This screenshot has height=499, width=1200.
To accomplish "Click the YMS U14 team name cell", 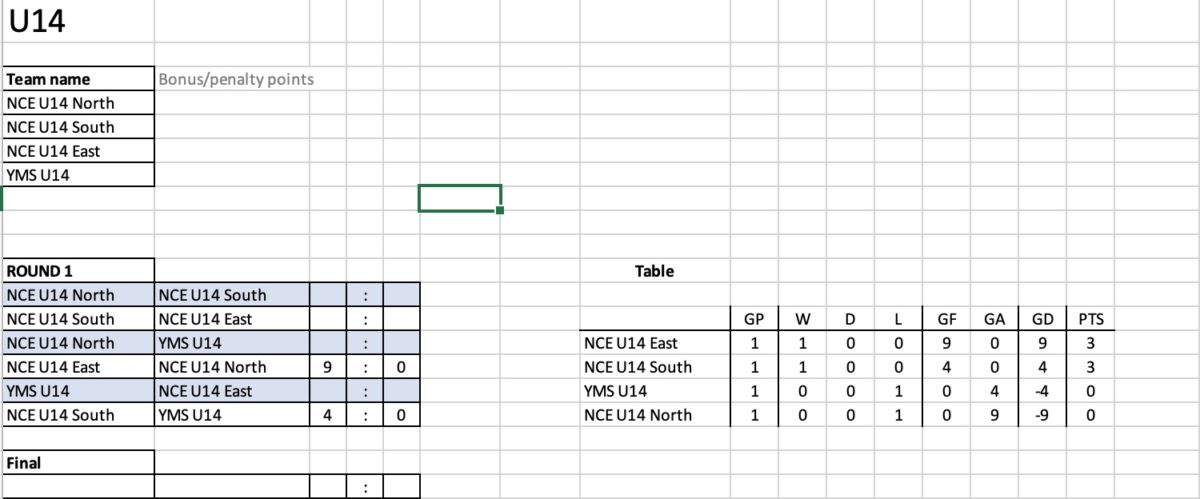I will [x=79, y=175].
